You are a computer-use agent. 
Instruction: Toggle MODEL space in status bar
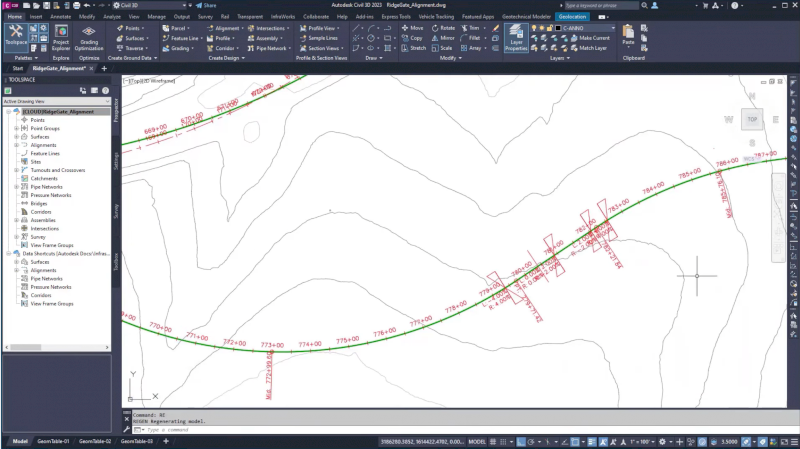point(477,441)
